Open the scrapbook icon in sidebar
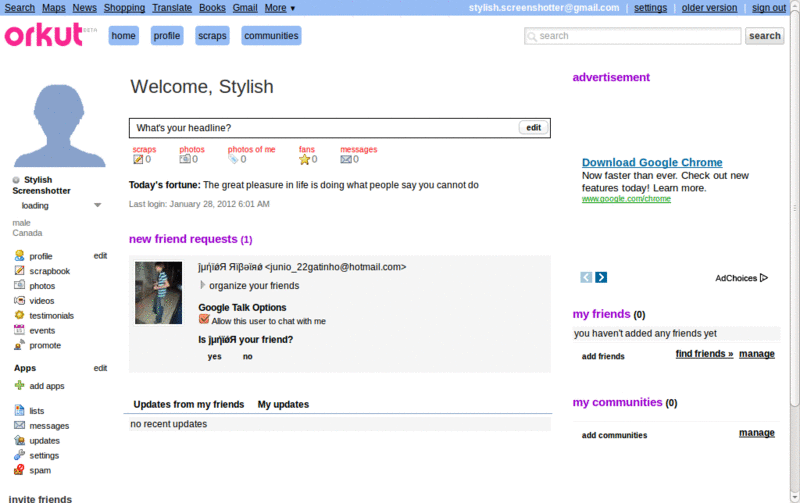Screen dimensions: 800x503 click(x=19, y=270)
